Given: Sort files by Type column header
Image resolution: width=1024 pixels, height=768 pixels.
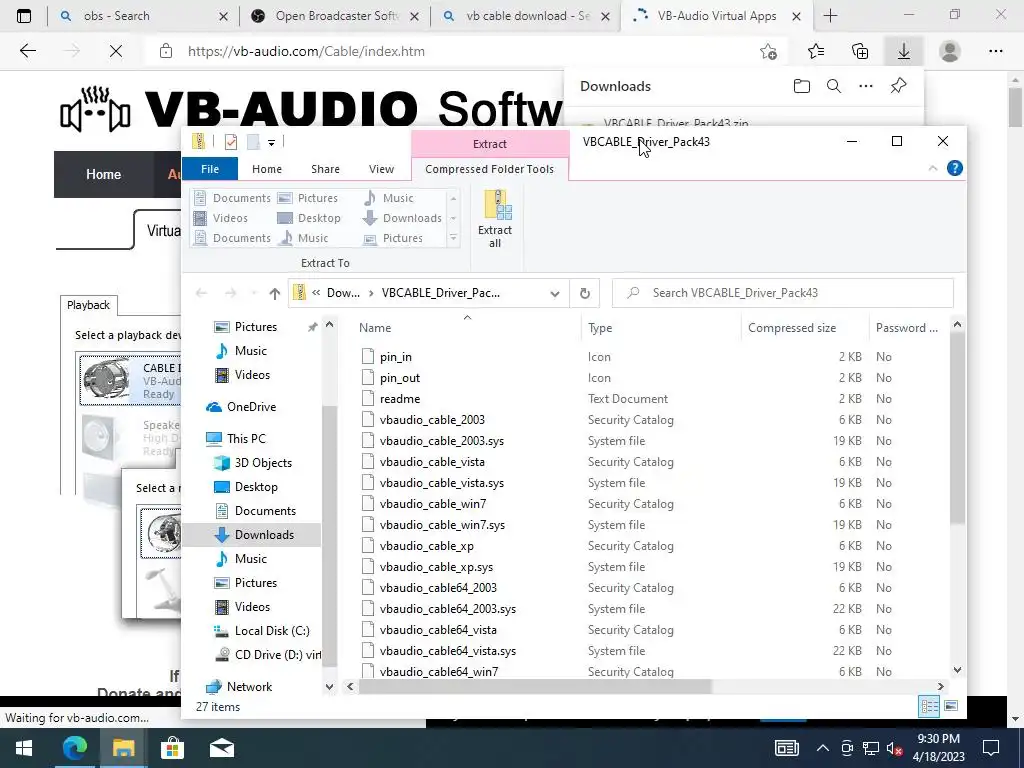Looking at the screenshot, I should (600, 328).
